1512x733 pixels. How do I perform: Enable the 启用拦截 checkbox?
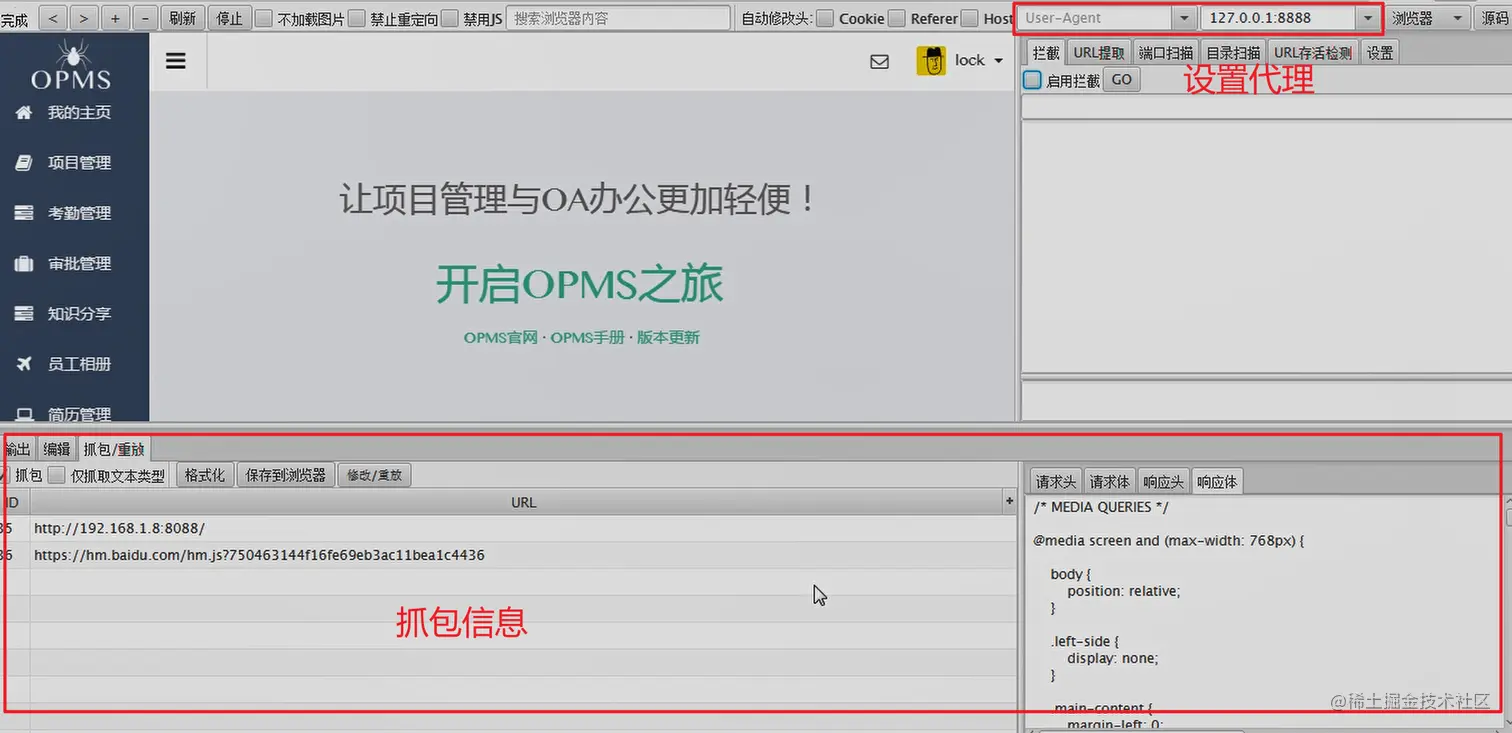[1033, 80]
